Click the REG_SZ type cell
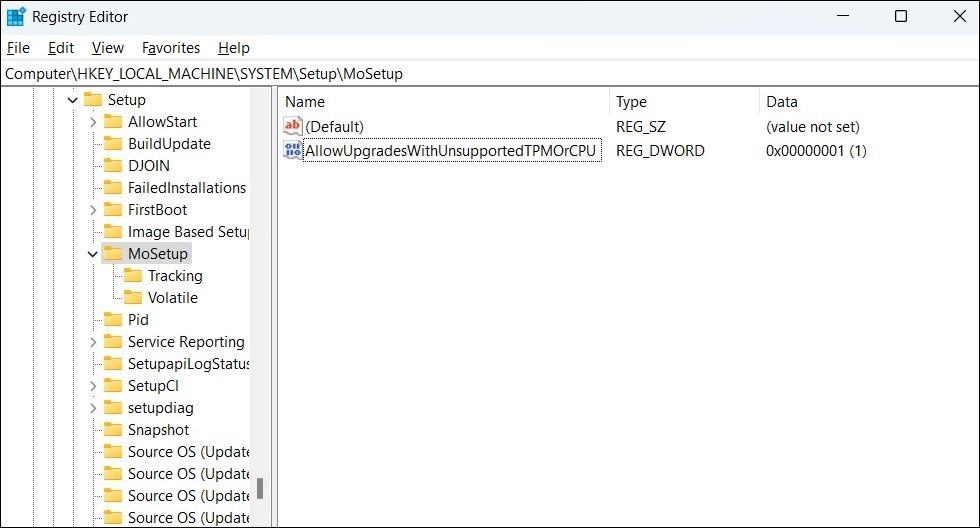 point(641,127)
